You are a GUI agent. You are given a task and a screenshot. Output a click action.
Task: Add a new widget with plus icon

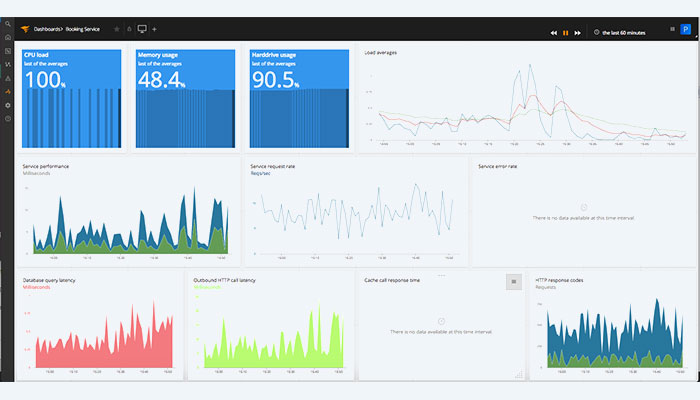click(x=154, y=30)
